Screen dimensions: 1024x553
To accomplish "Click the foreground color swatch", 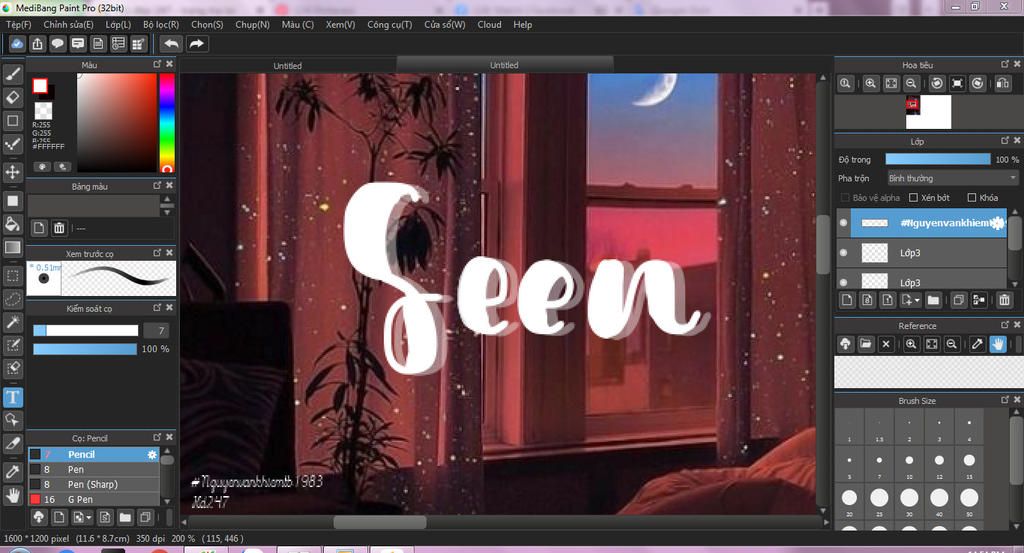I will (40, 86).
